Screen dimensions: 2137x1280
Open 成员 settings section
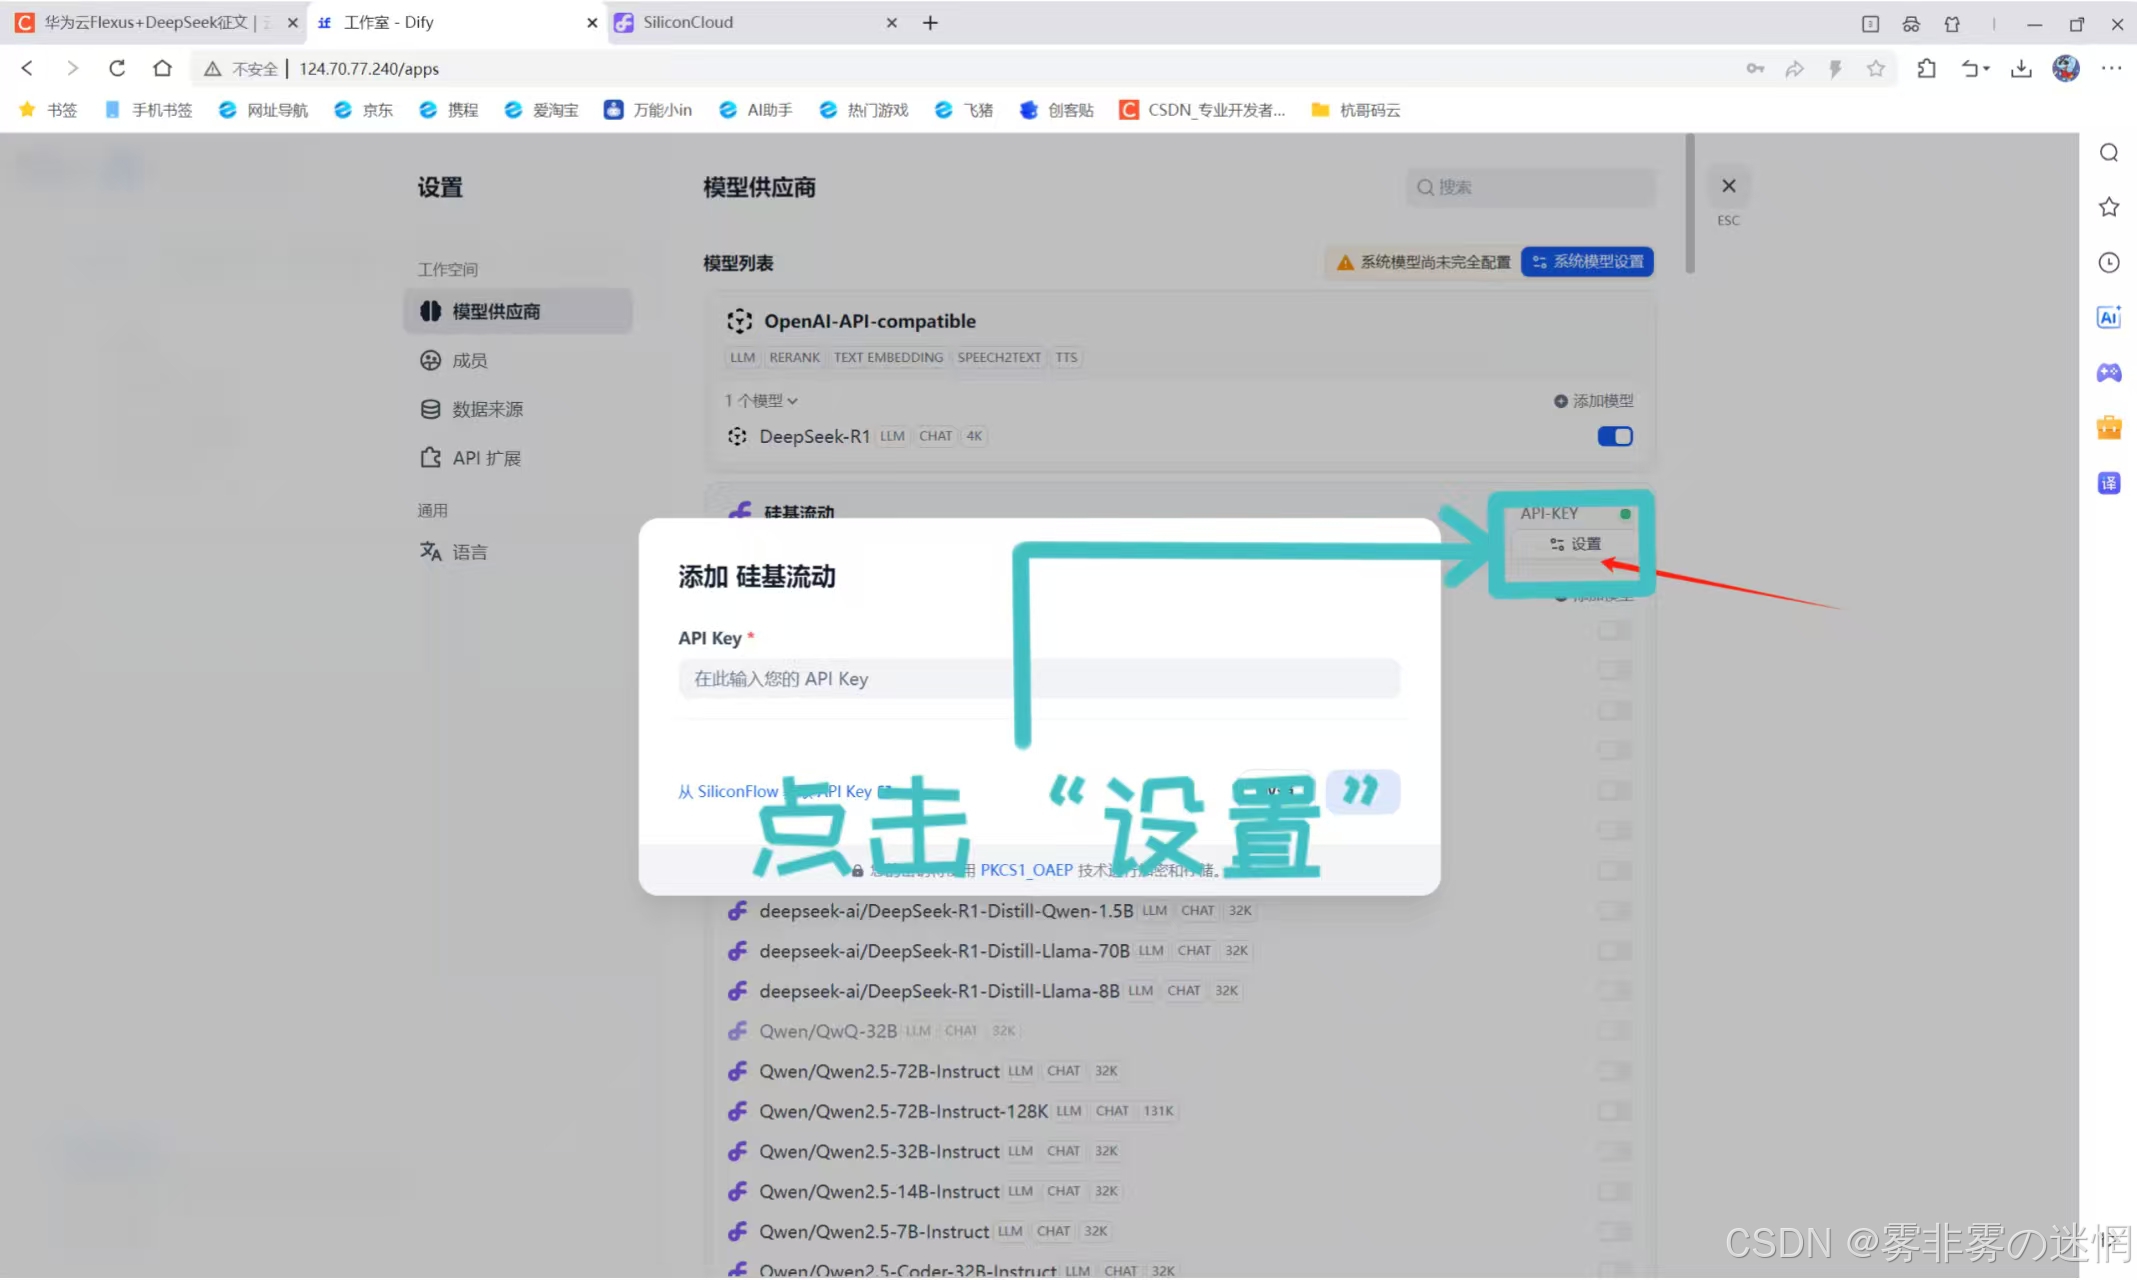tap(518, 360)
